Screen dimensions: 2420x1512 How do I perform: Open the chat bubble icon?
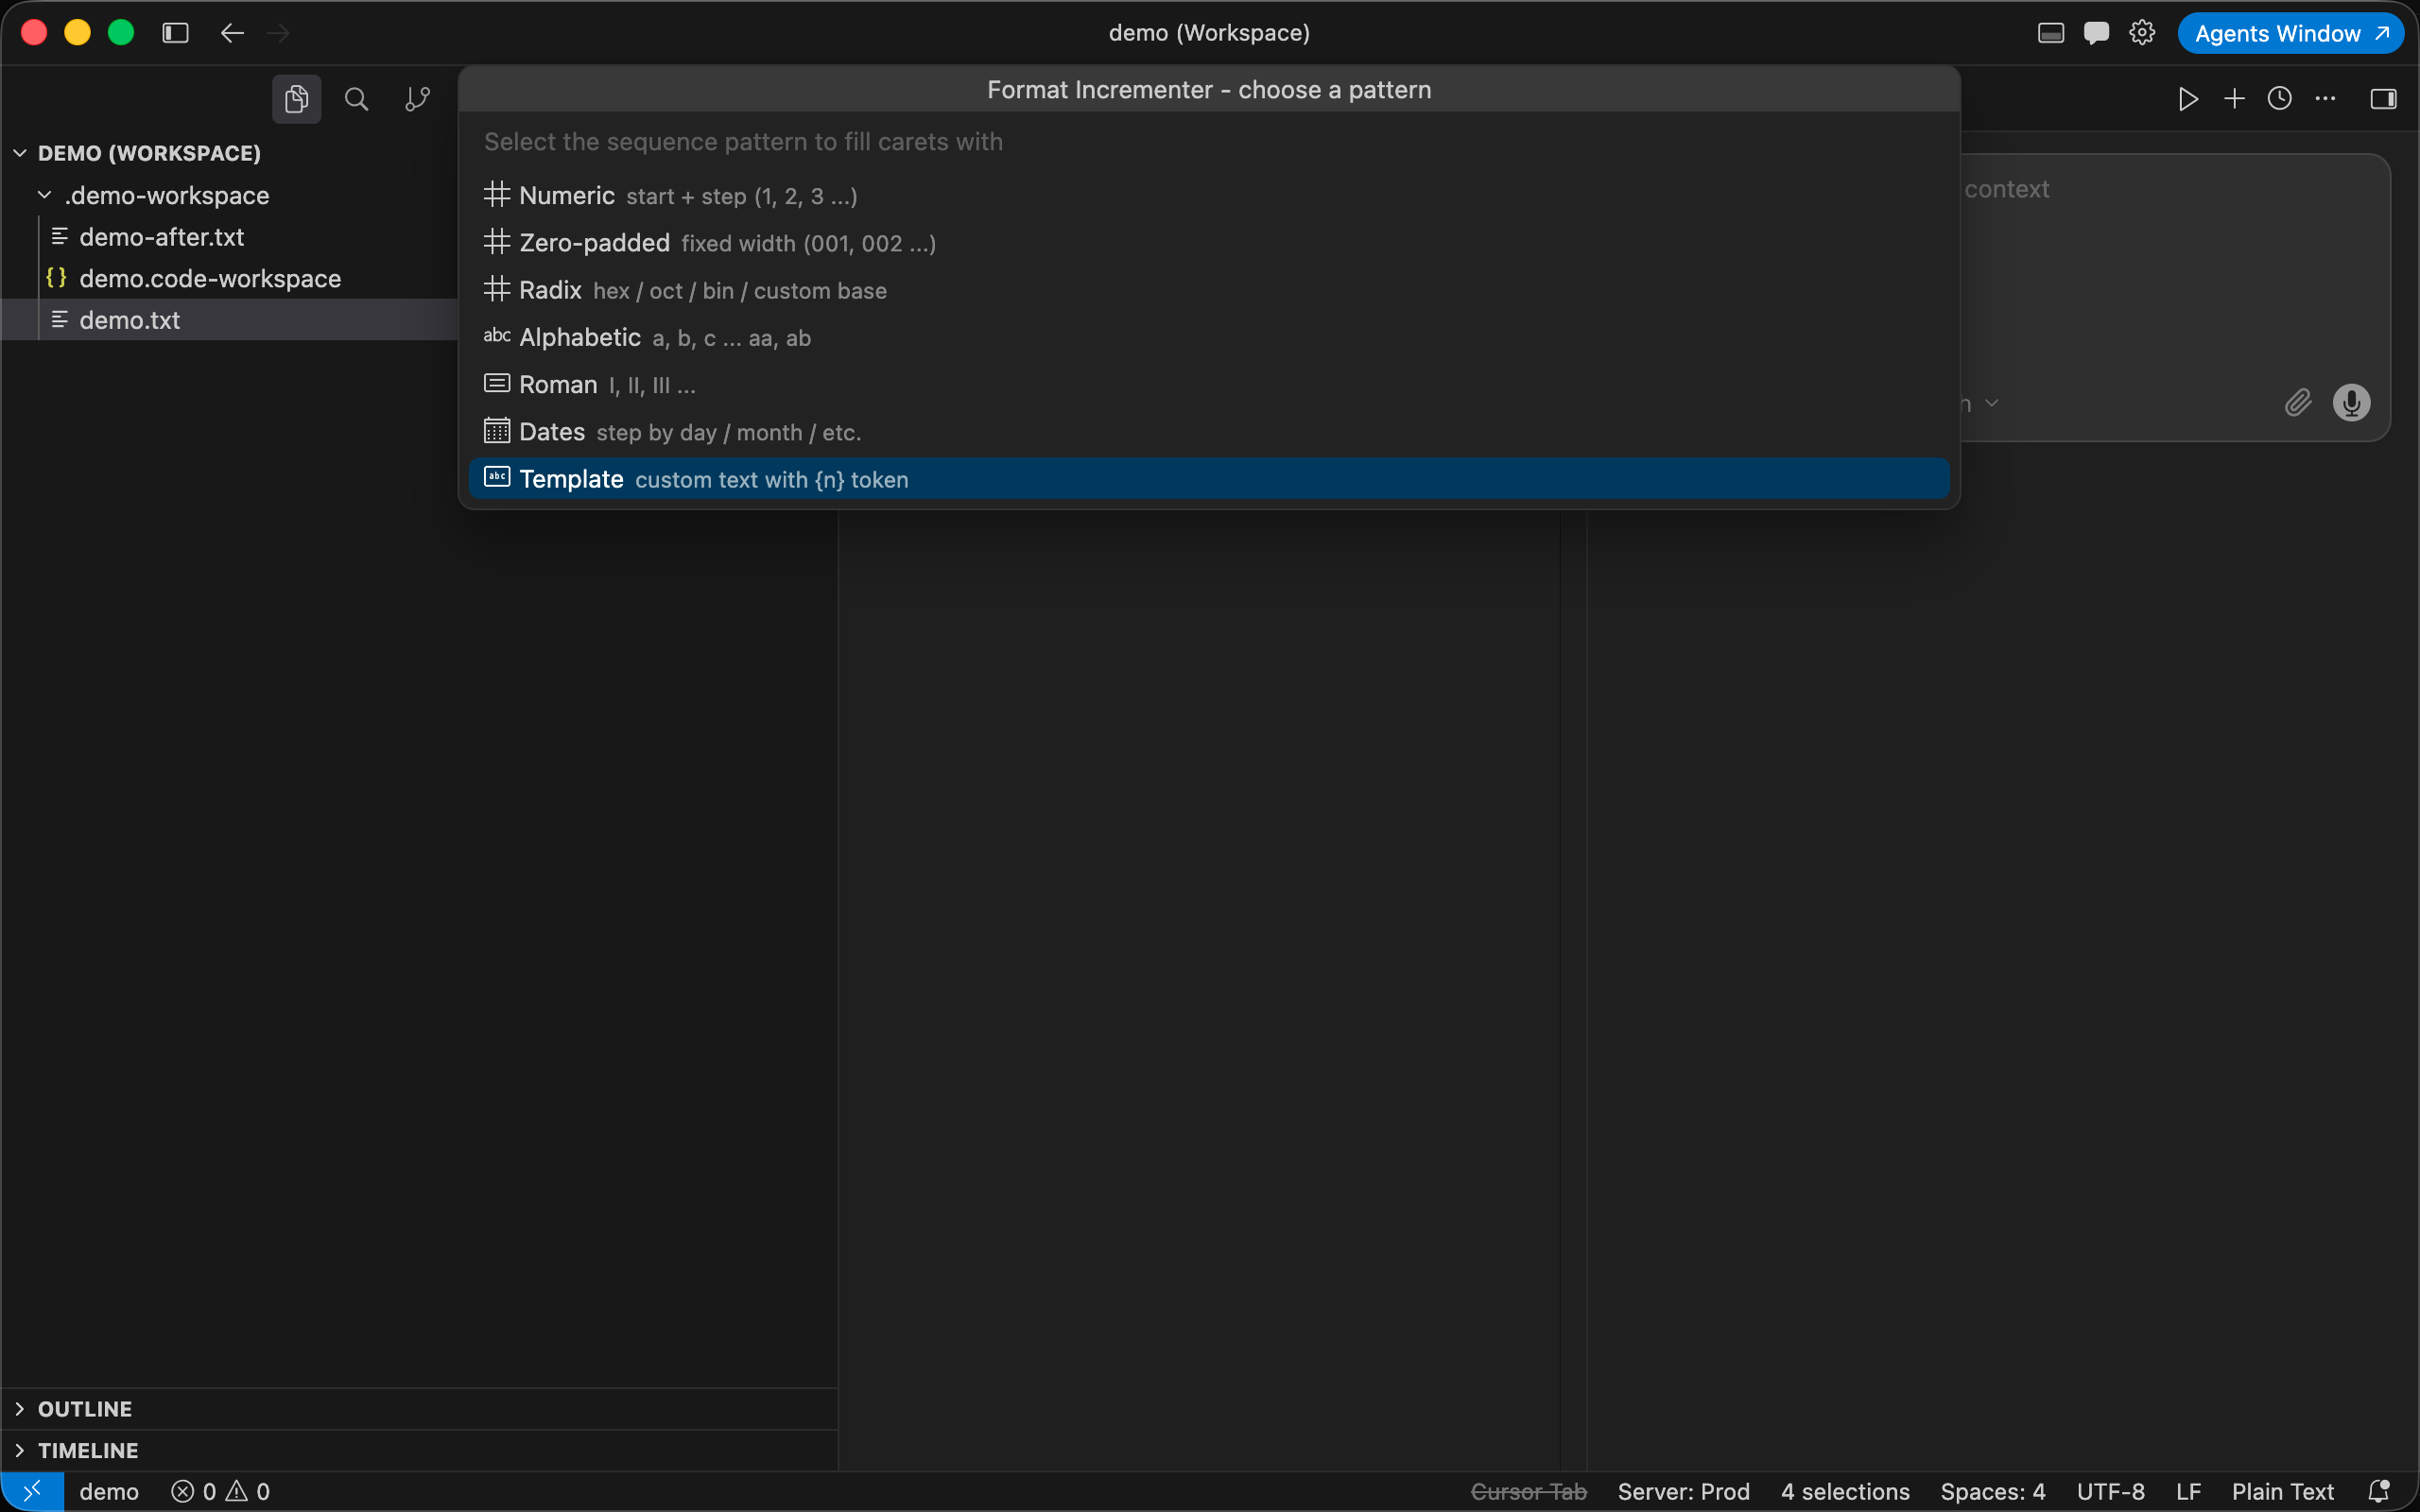[2096, 33]
